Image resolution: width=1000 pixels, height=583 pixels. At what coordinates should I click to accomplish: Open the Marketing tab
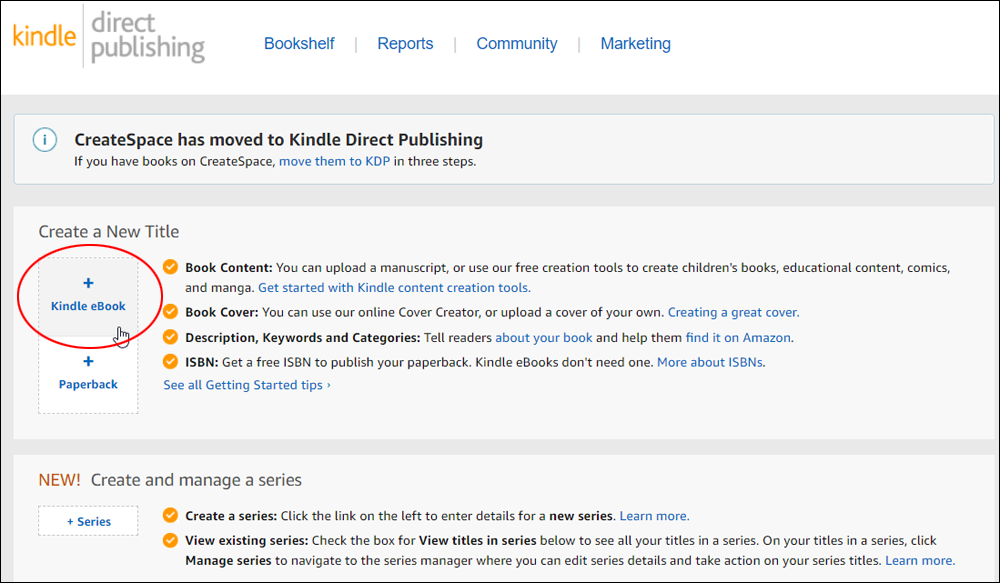tap(635, 43)
